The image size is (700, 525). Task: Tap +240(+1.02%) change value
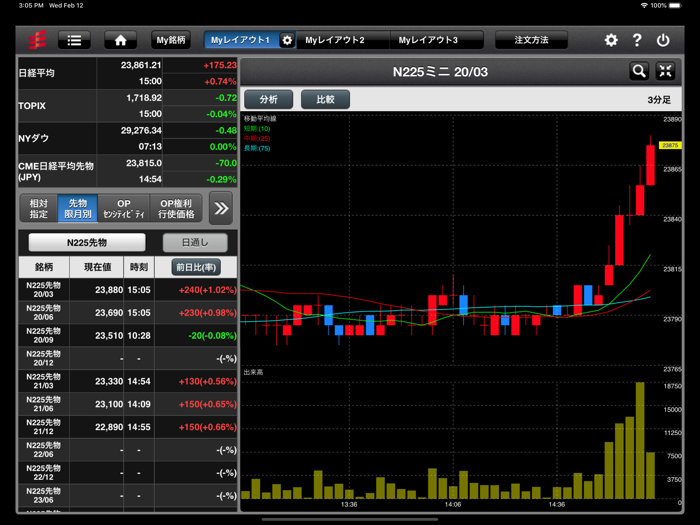click(x=208, y=290)
